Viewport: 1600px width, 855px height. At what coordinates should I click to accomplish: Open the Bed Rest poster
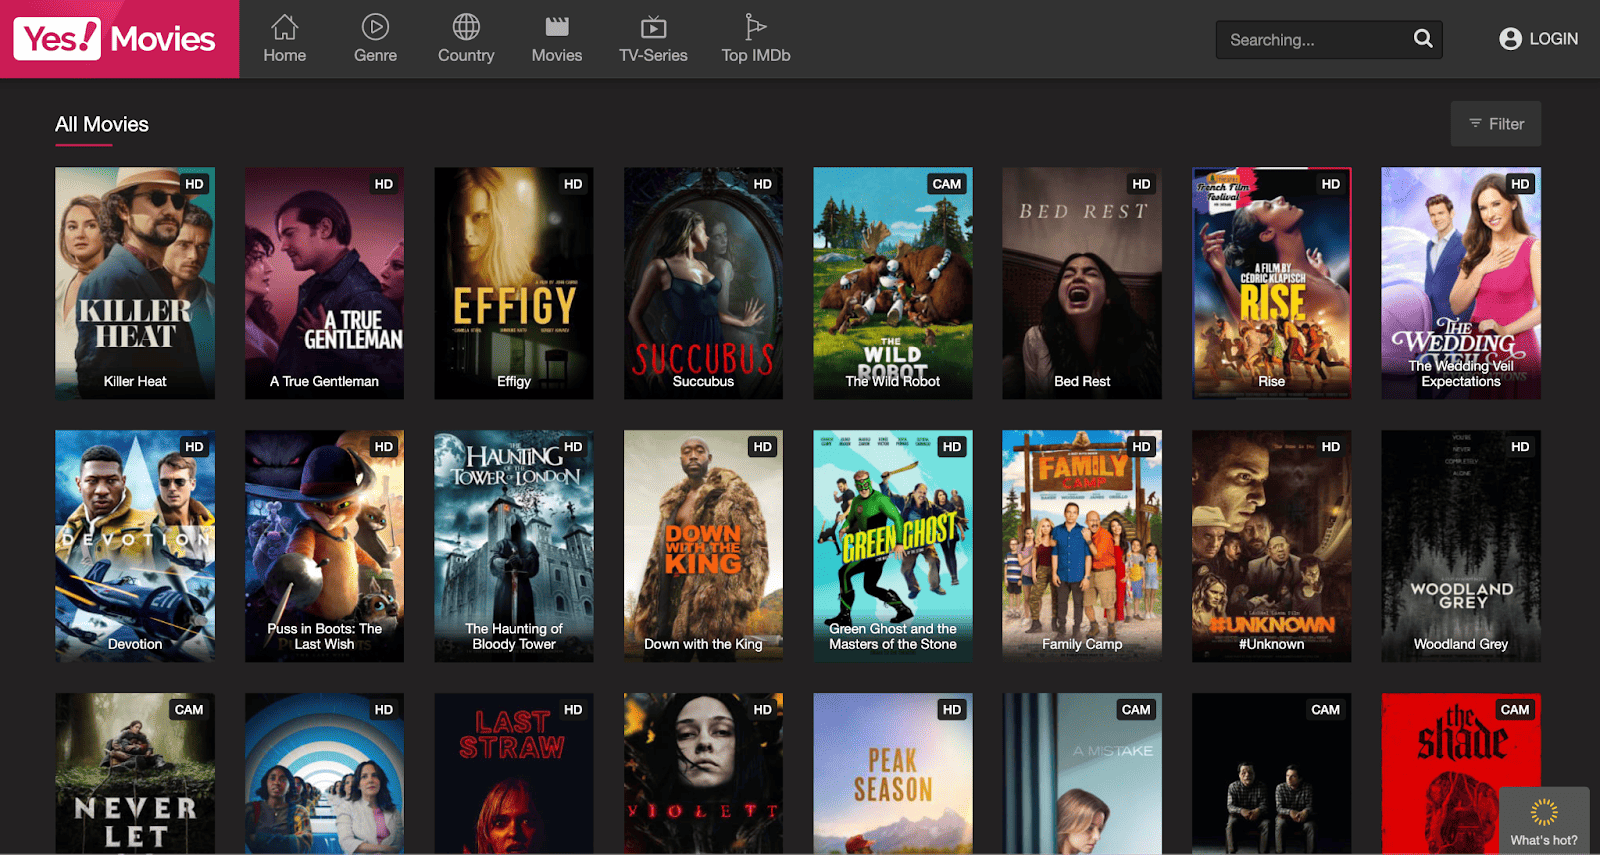(1082, 283)
